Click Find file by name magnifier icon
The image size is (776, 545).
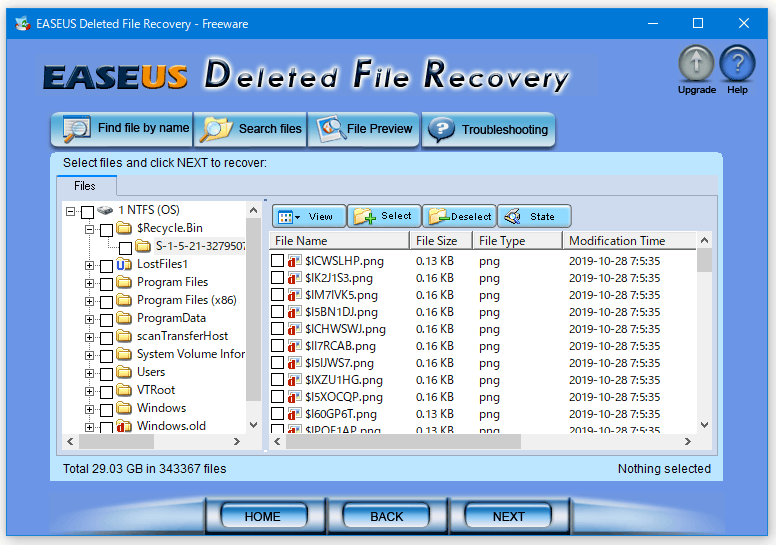point(76,129)
